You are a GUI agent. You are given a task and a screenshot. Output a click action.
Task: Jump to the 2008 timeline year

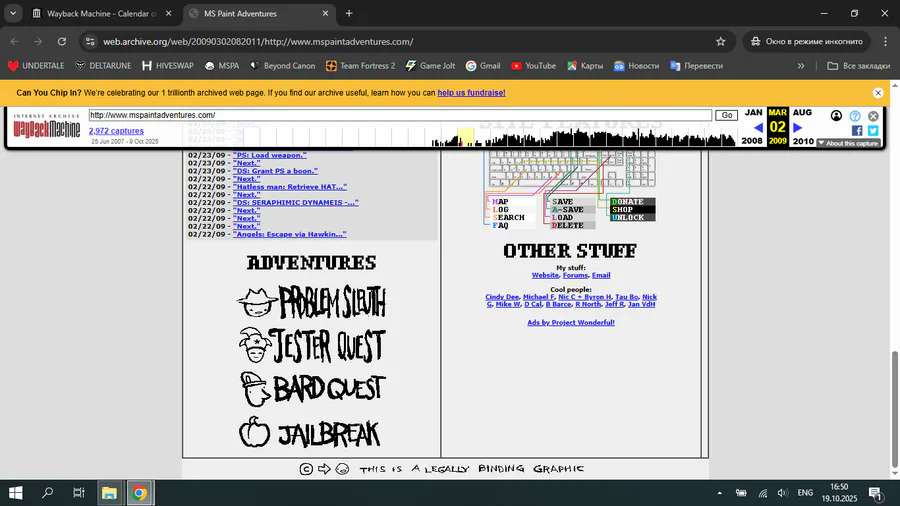click(751, 141)
